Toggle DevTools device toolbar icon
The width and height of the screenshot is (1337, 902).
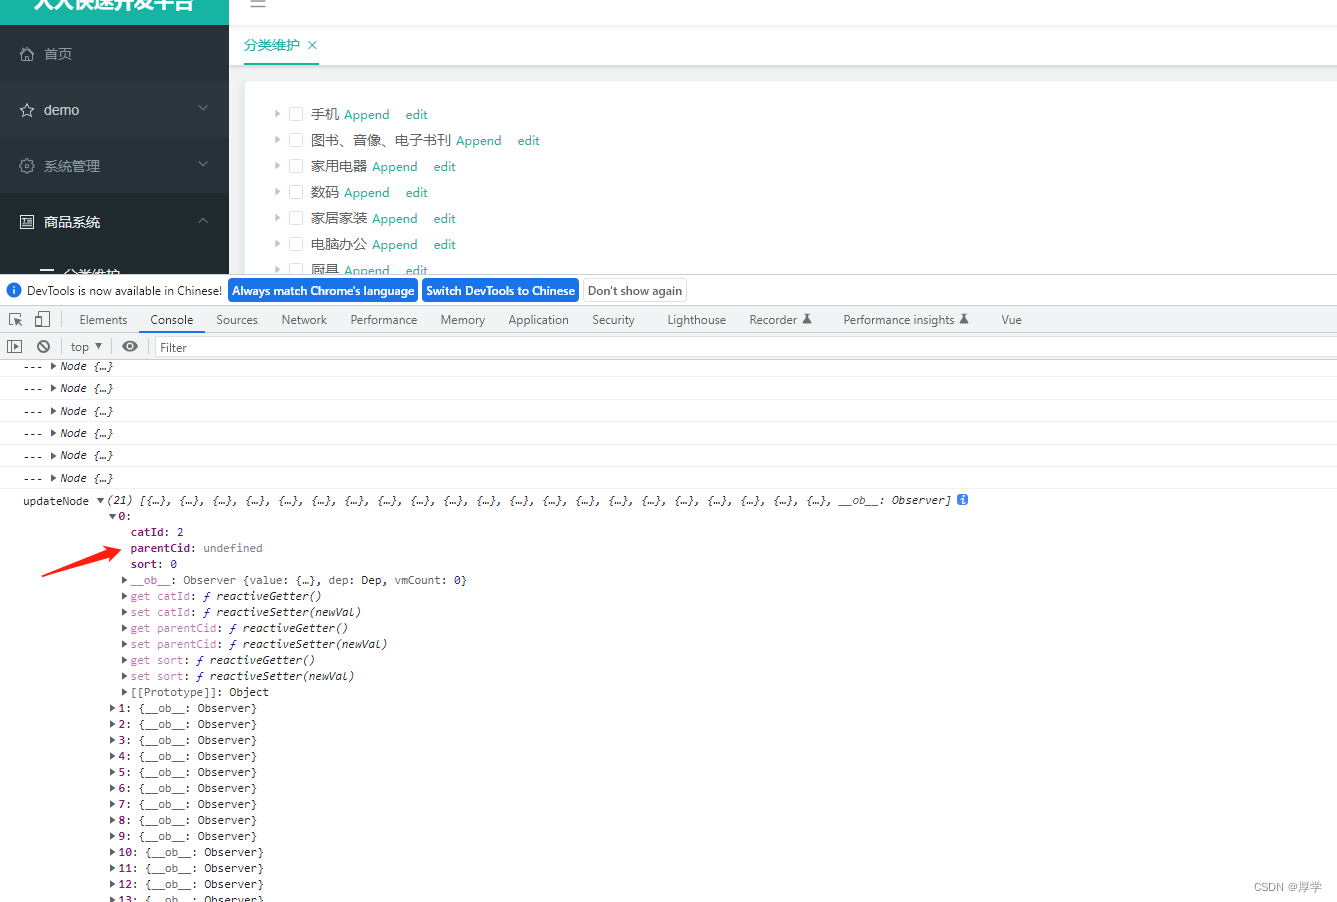[x=42, y=320]
